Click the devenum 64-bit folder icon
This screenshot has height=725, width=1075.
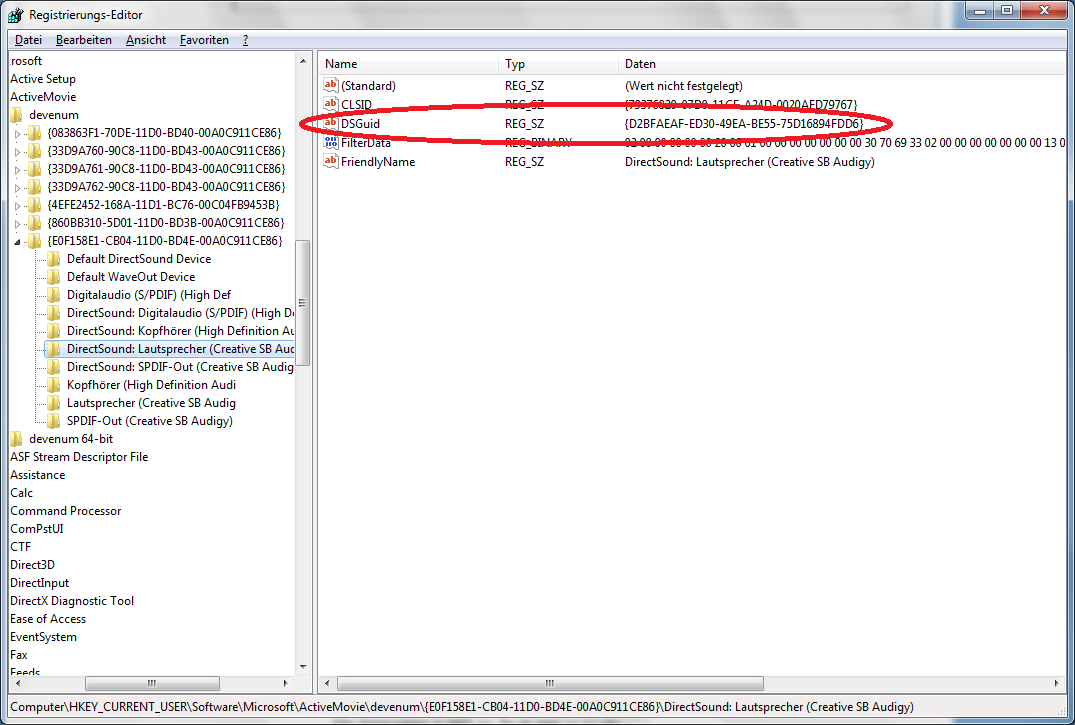pyautogui.click(x=16, y=438)
